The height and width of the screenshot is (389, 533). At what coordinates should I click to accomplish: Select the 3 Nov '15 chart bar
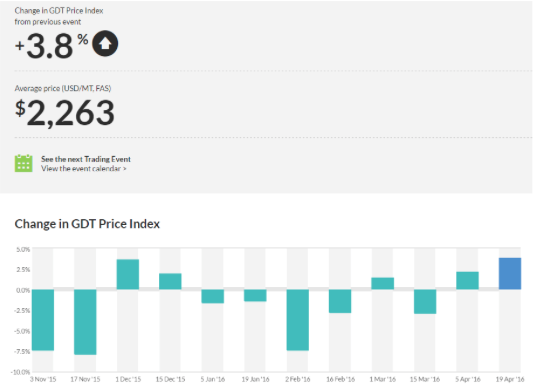click(x=43, y=320)
